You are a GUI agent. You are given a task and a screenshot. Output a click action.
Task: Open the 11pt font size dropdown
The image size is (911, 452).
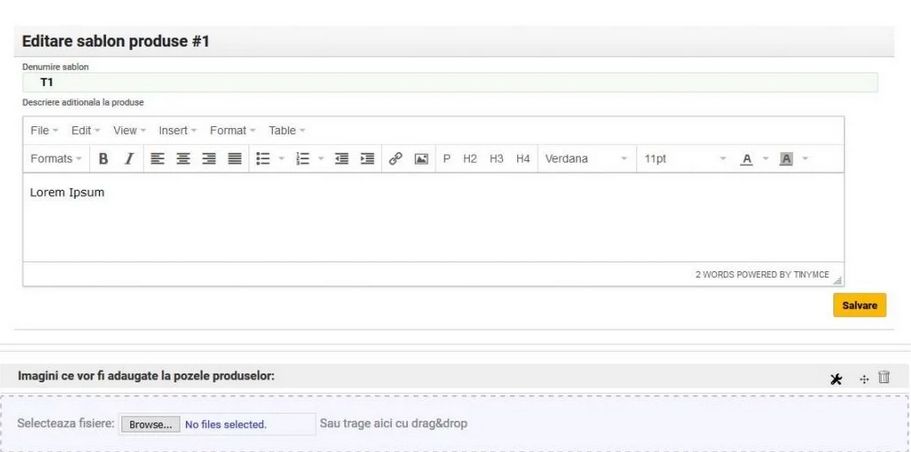click(x=685, y=159)
